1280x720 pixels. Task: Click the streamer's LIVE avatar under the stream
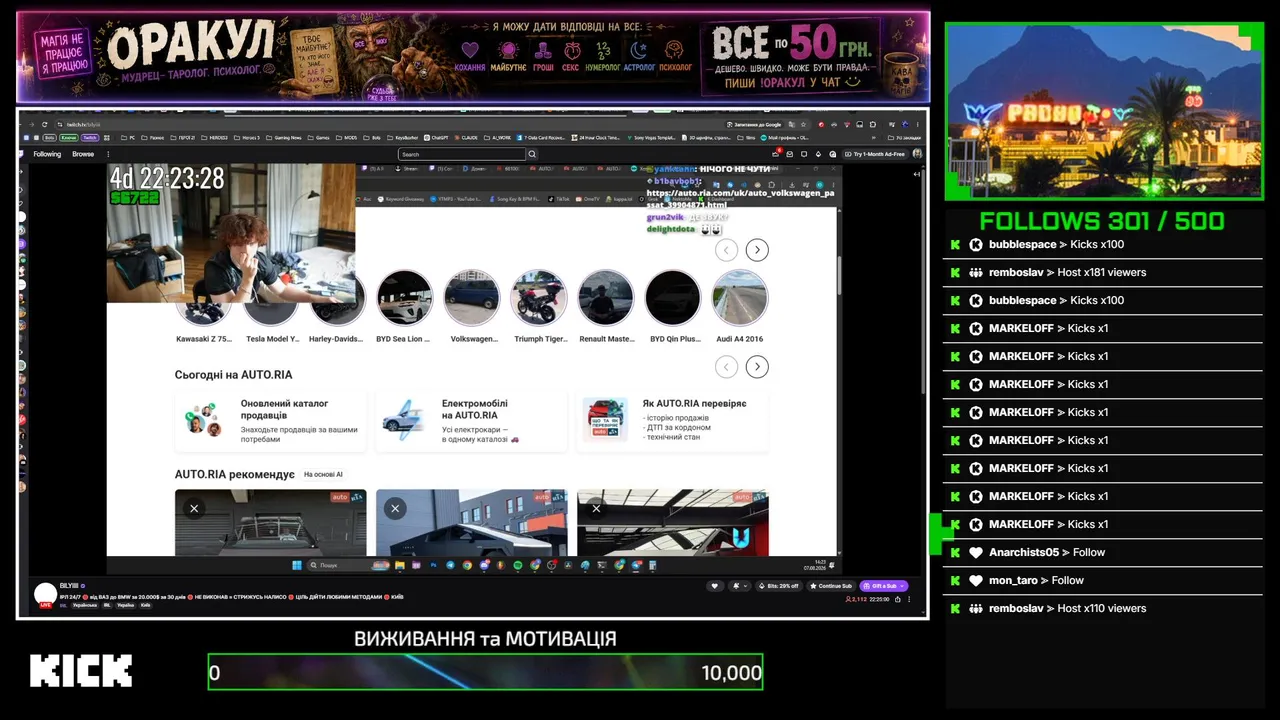pos(45,596)
